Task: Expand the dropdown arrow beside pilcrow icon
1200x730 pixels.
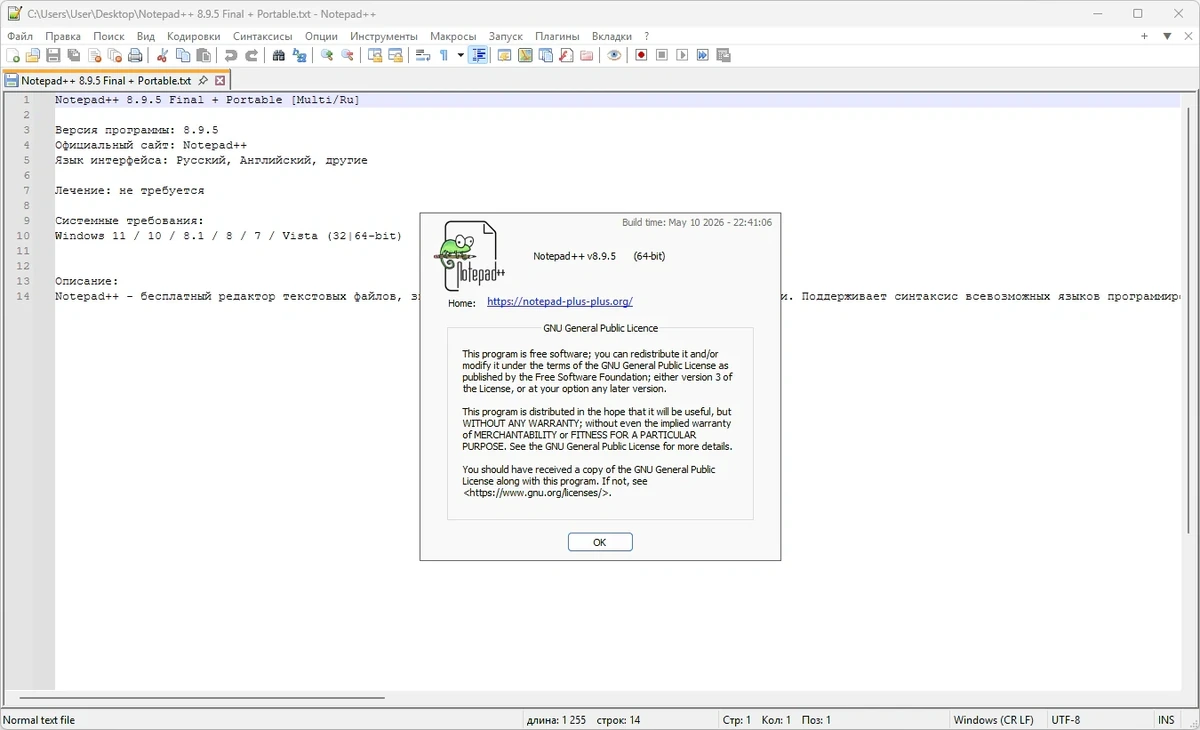Action: pyautogui.click(x=460, y=55)
